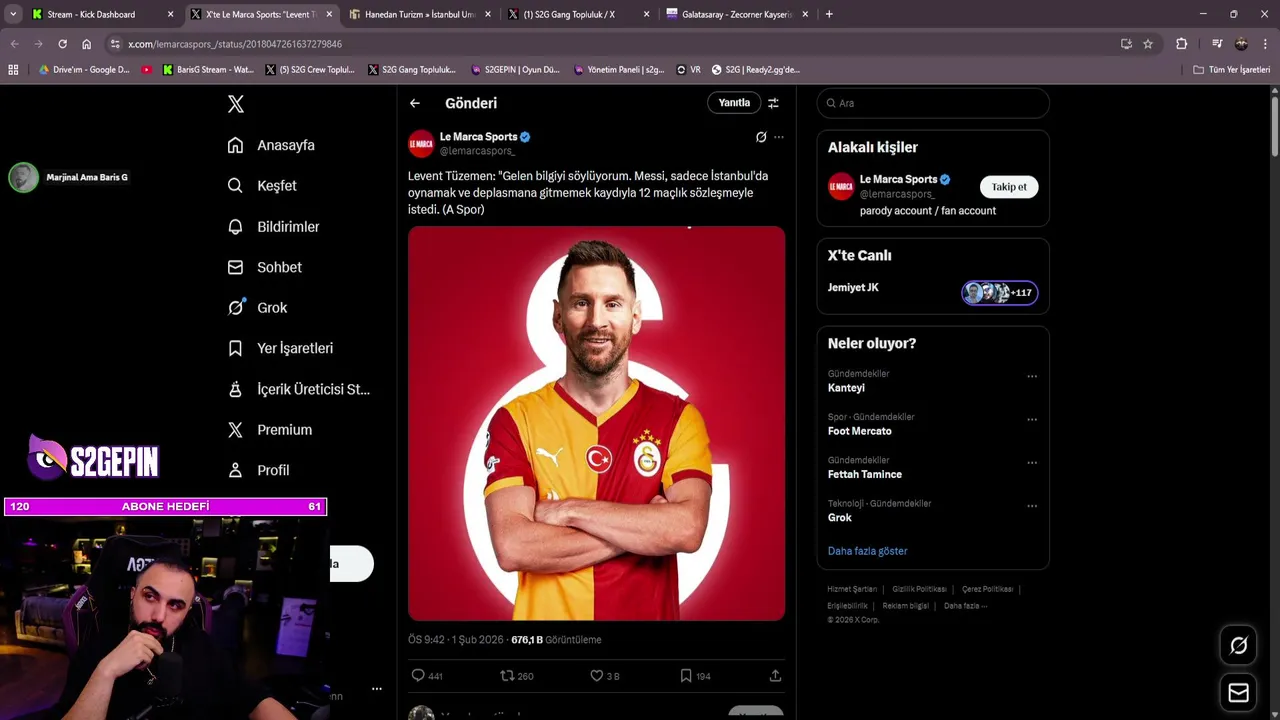Bookmark the post with 194 count
Viewport: 1280px width, 720px height.
point(686,676)
